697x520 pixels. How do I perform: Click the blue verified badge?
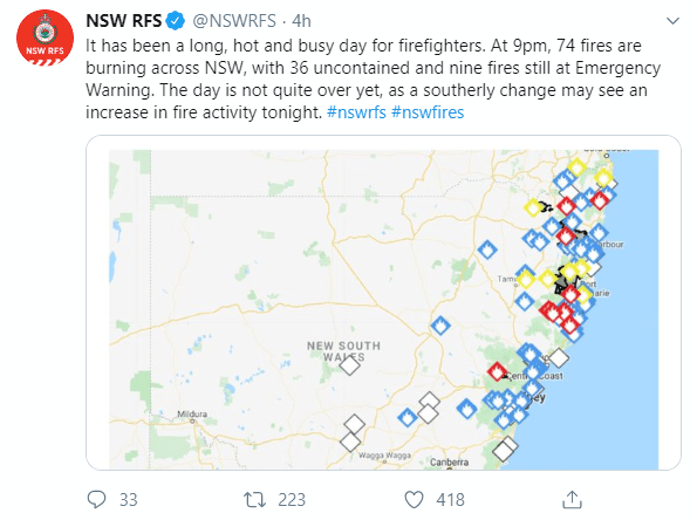173,20
